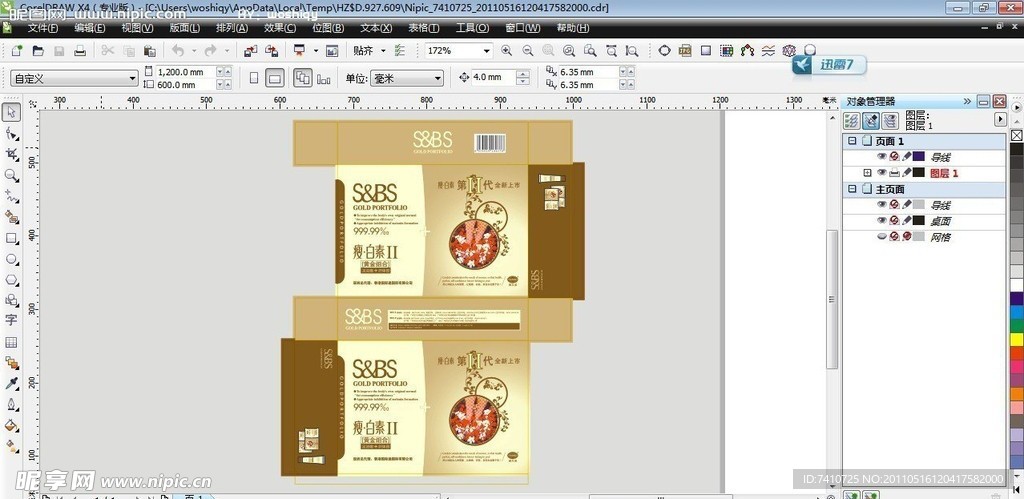Hide 图层 1 using its eye icon

point(881,173)
